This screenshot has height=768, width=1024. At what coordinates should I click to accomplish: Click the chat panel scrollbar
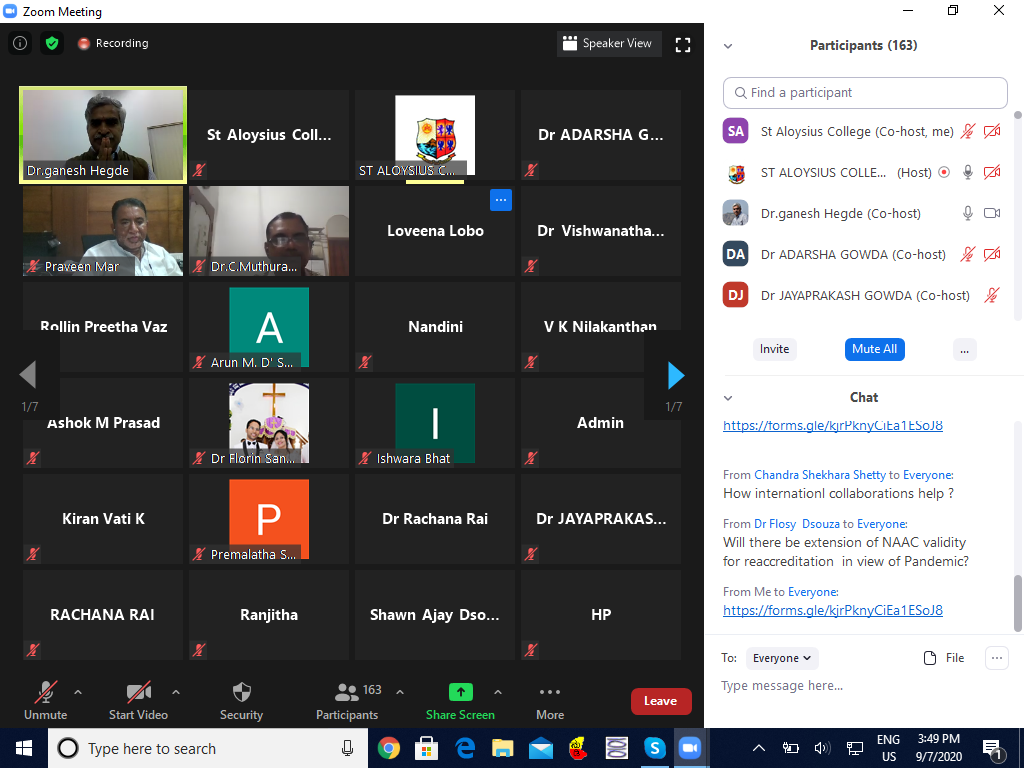click(x=1017, y=603)
